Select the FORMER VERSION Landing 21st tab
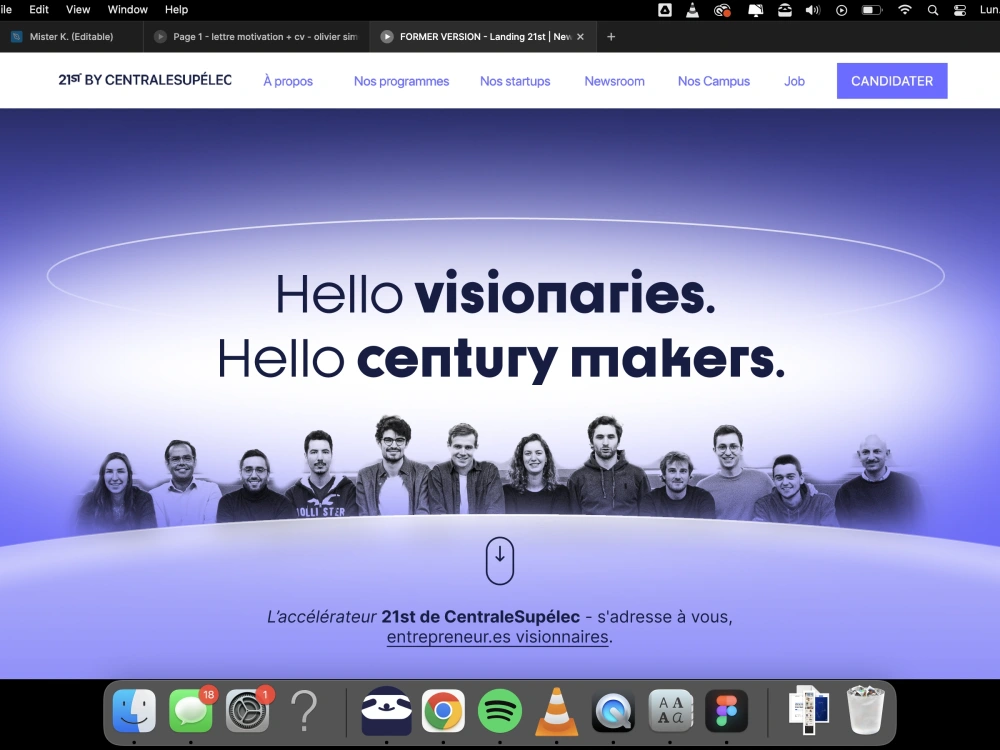This screenshot has width=1000, height=750. [483, 37]
